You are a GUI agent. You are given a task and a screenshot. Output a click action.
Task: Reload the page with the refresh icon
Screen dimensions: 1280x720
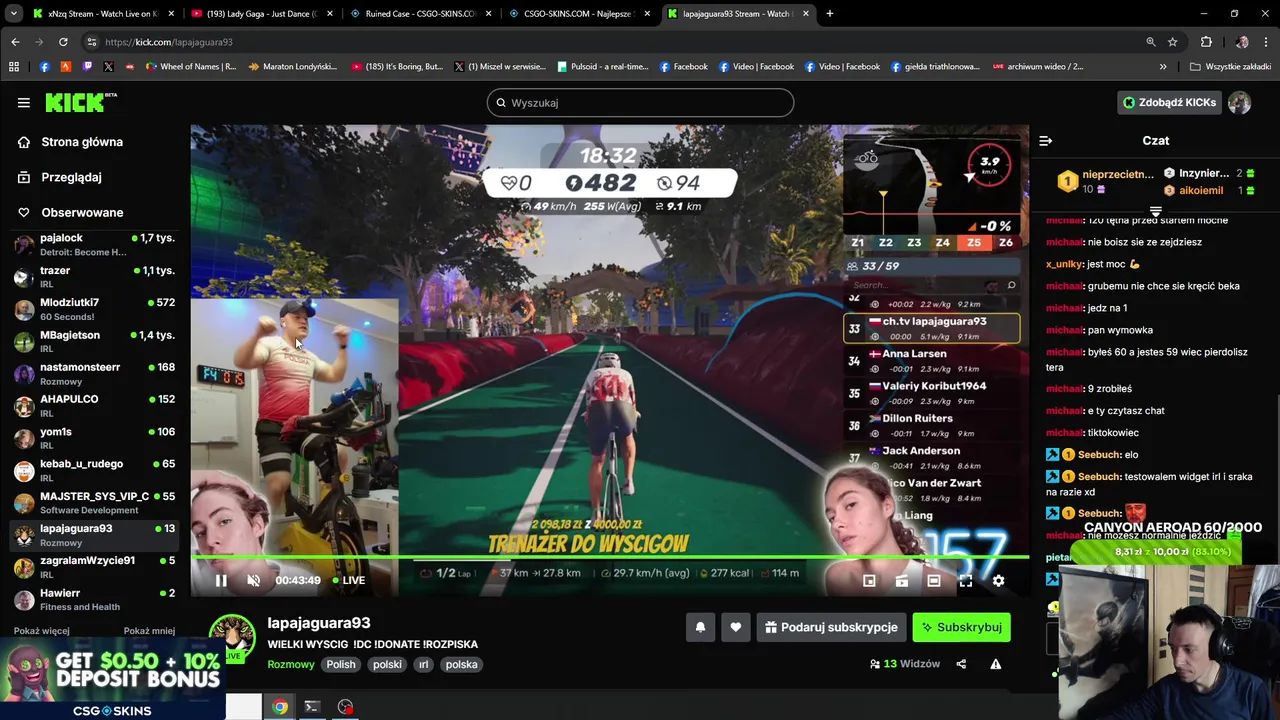(63, 42)
